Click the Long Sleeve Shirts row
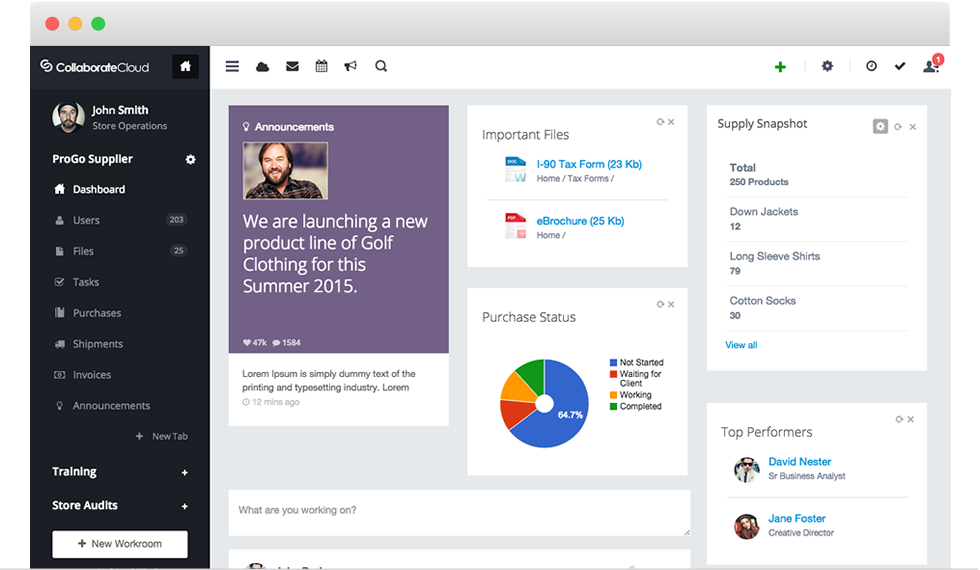The image size is (980, 570). click(x=818, y=264)
